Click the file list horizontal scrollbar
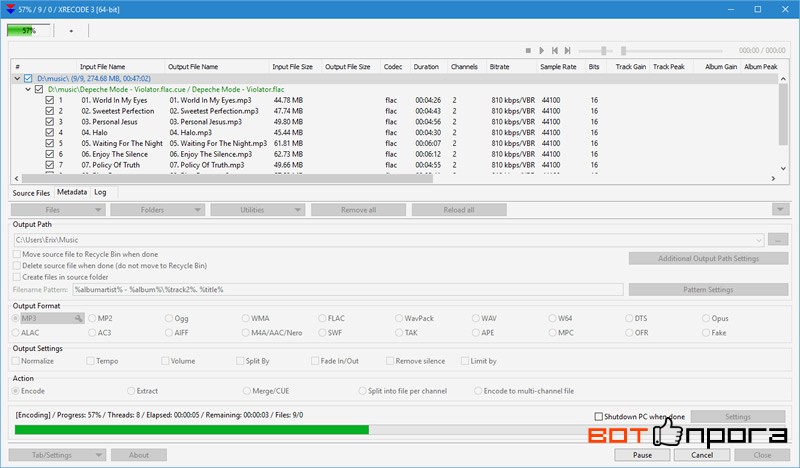Screen dimensions: 800x468 tap(228, 179)
